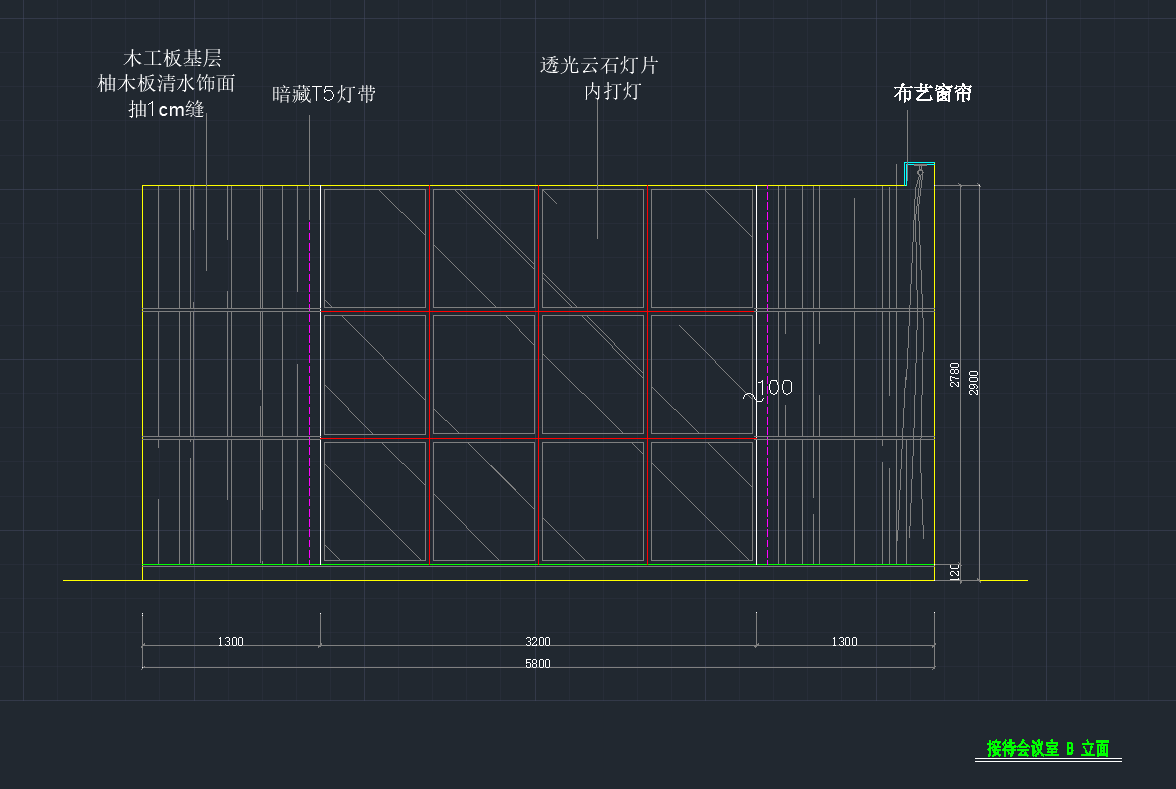1176x789 pixels.
Task: Select the 木工板基层 annotation text
Action: tap(171, 59)
